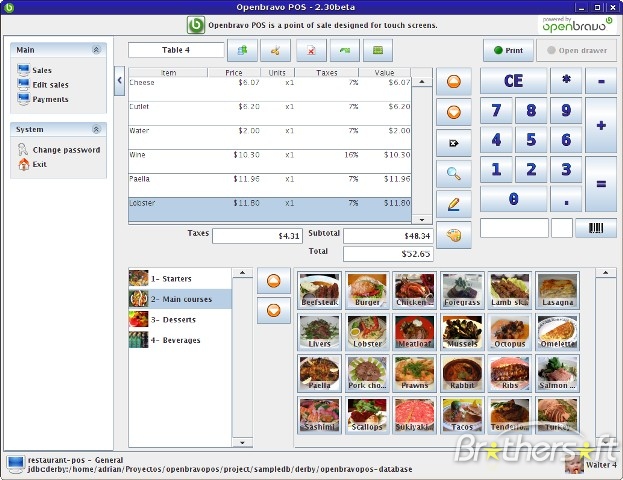Click the split receipt scissors icon
This screenshot has width=623, height=480.
[x=275, y=50]
